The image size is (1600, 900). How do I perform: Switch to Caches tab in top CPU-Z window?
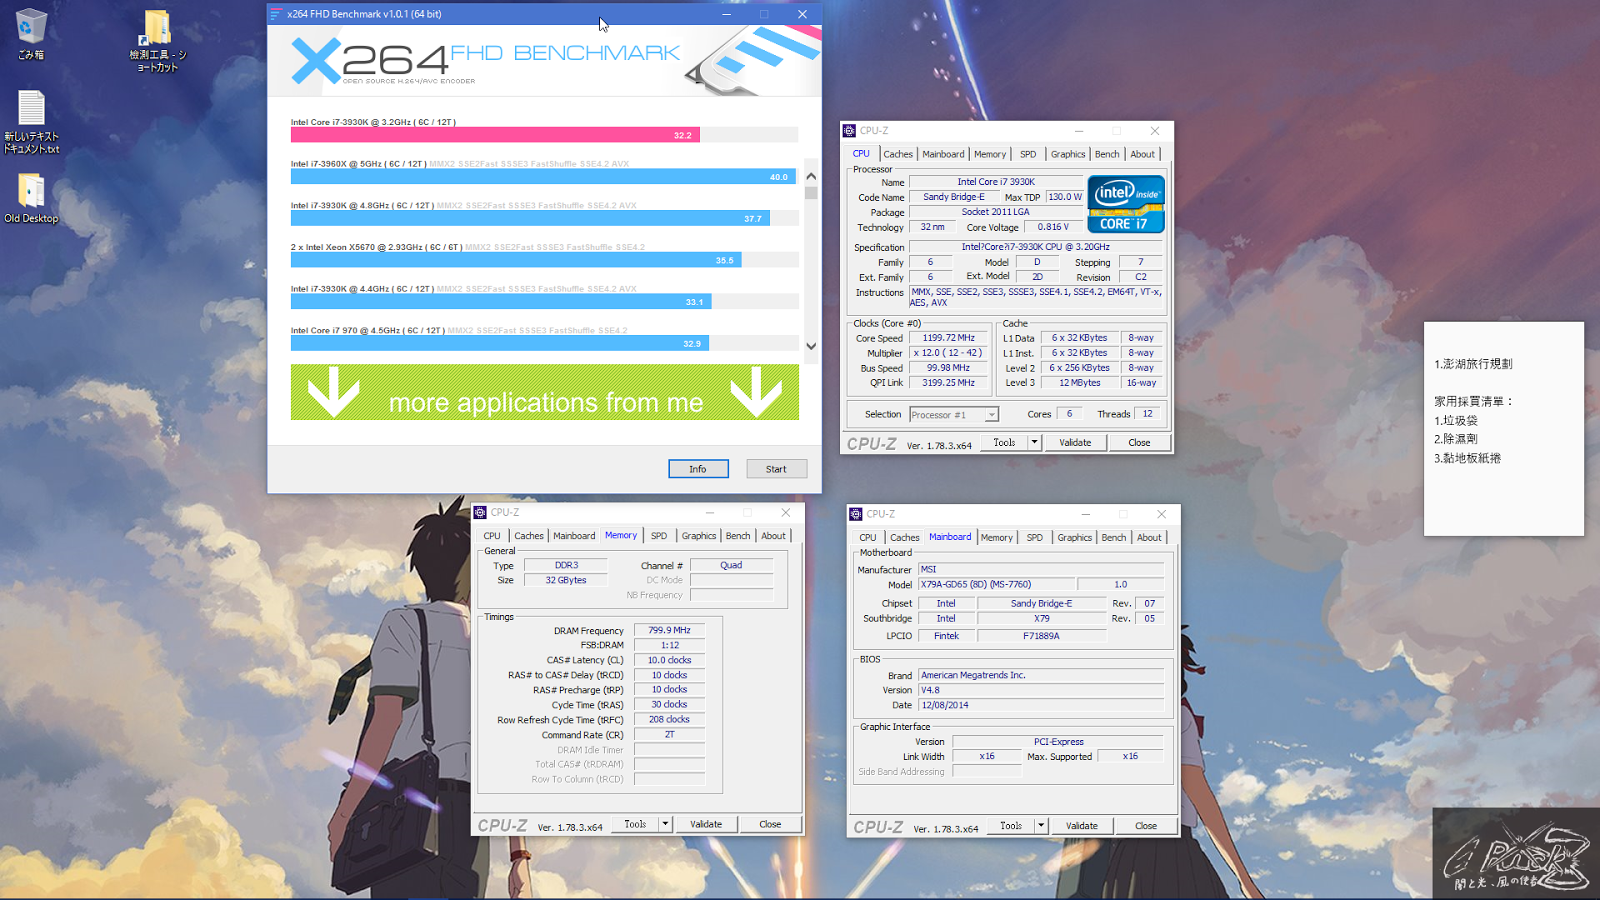coord(898,154)
